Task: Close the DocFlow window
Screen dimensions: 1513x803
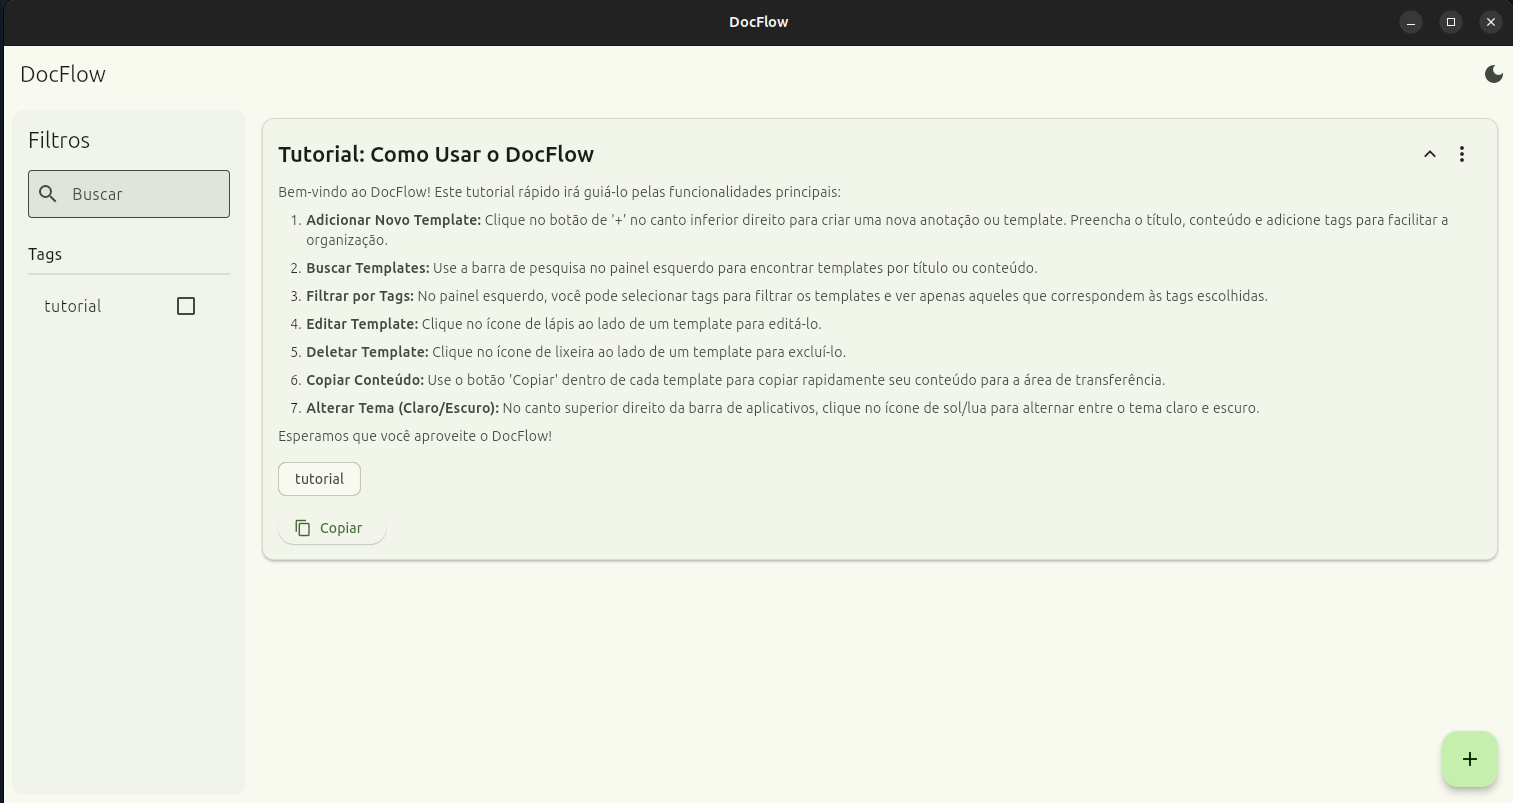Action: pyautogui.click(x=1491, y=21)
